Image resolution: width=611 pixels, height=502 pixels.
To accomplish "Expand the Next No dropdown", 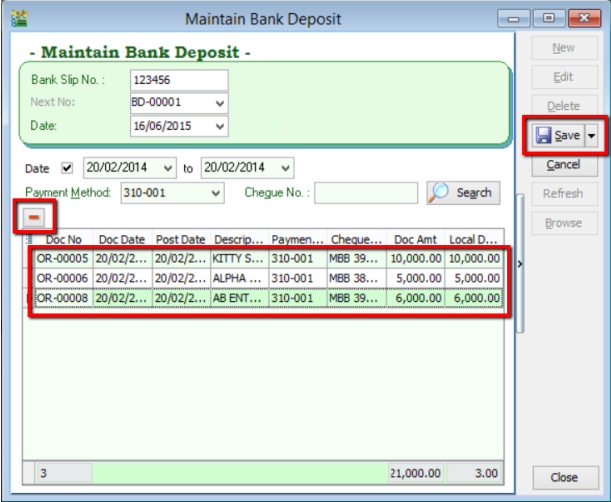I will pyautogui.click(x=219, y=103).
